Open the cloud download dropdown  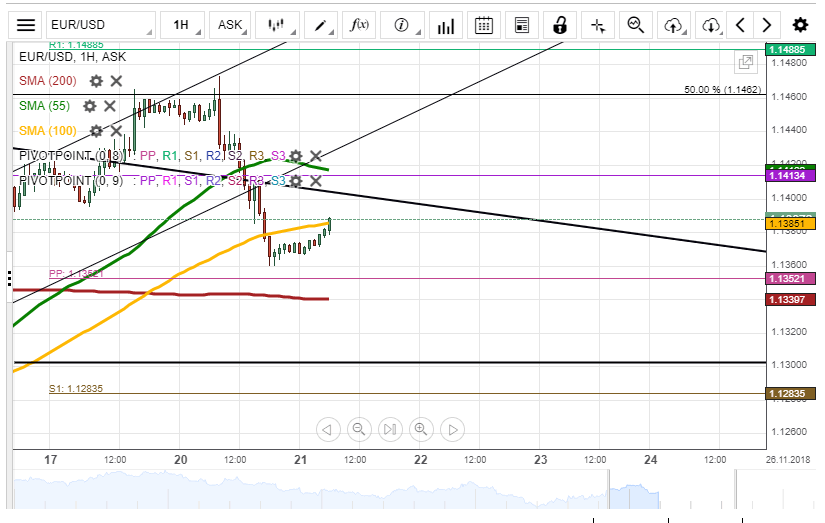coord(711,25)
